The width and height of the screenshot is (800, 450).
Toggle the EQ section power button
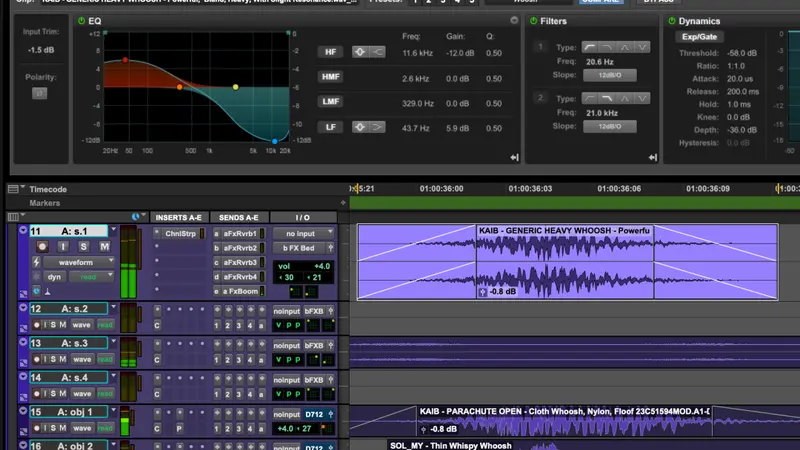(x=81, y=21)
